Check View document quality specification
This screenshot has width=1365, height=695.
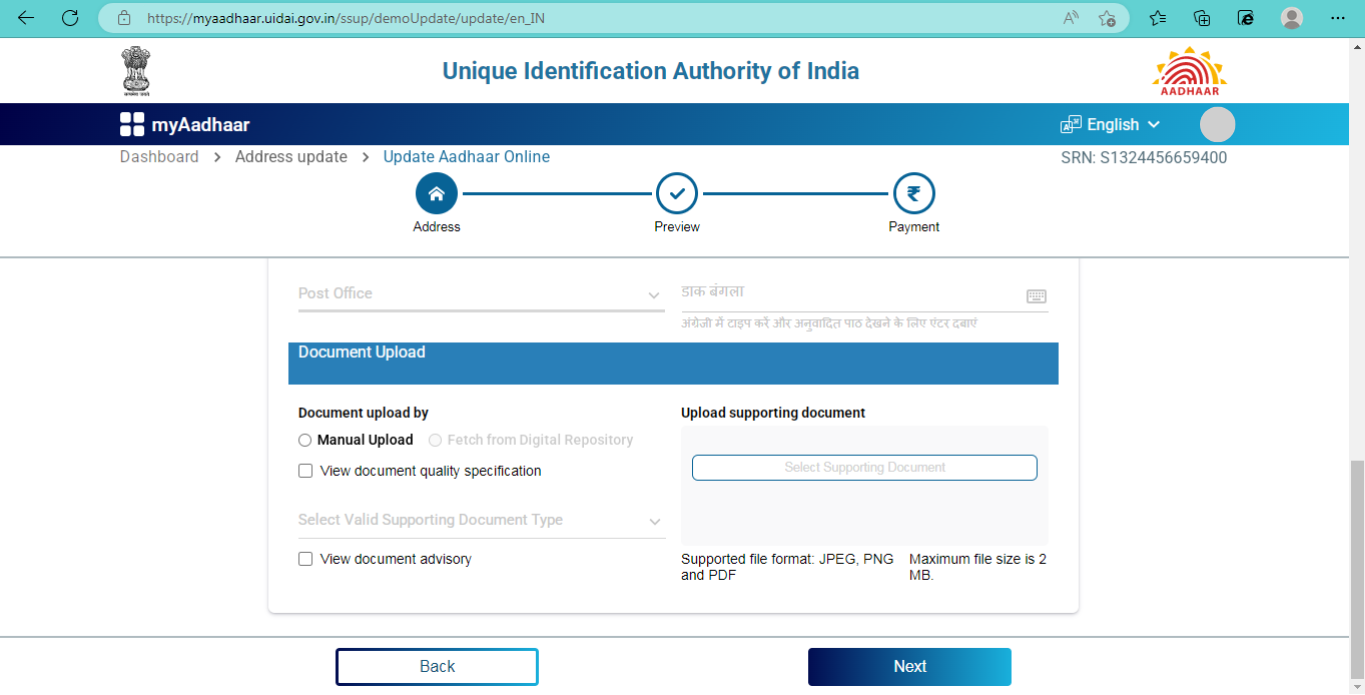click(x=306, y=471)
